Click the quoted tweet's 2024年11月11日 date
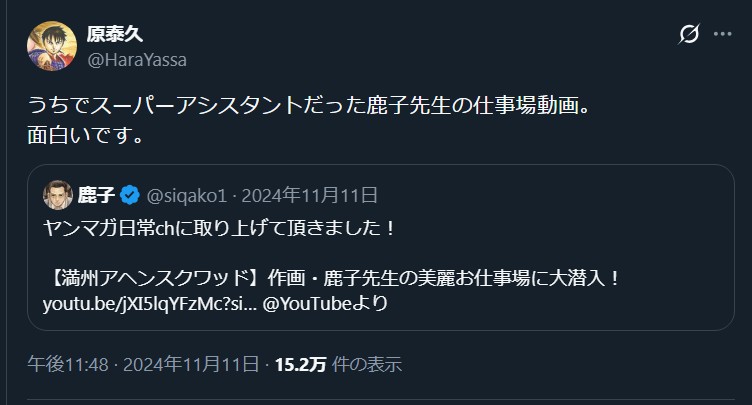Screen dimensions: 752x405 click(x=313, y=194)
